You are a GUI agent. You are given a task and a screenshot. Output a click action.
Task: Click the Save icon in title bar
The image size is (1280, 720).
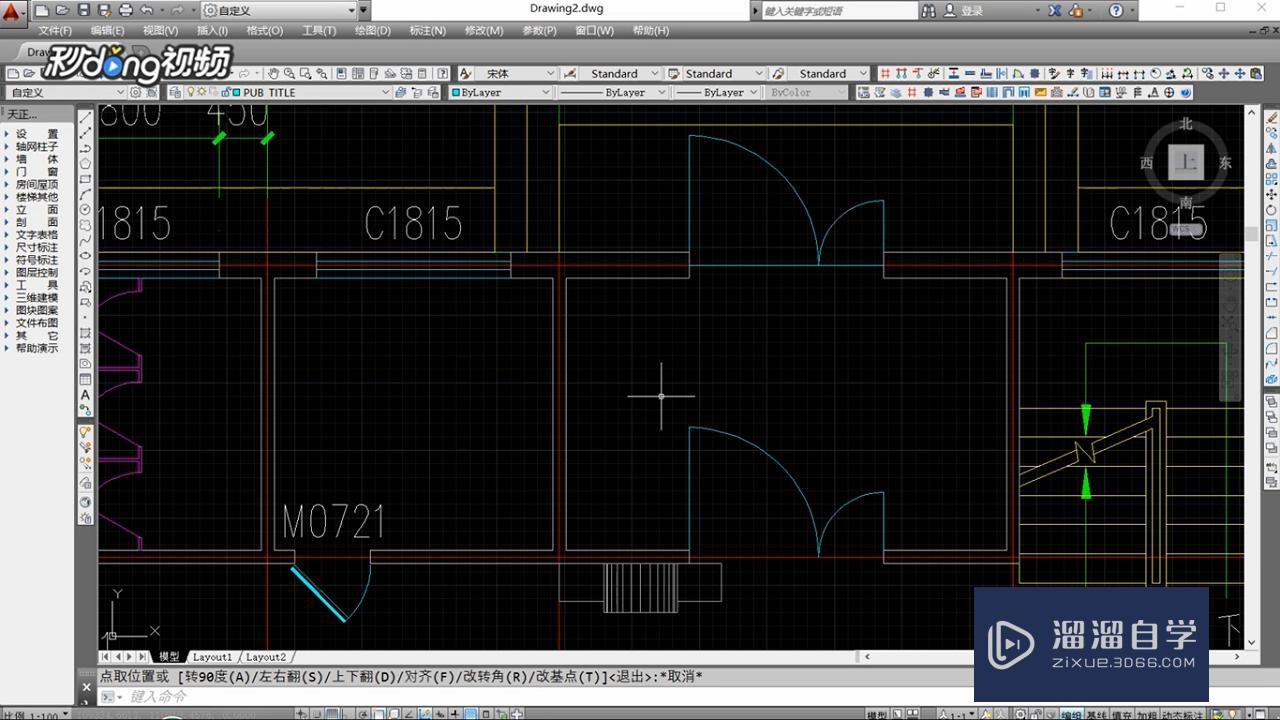point(84,10)
